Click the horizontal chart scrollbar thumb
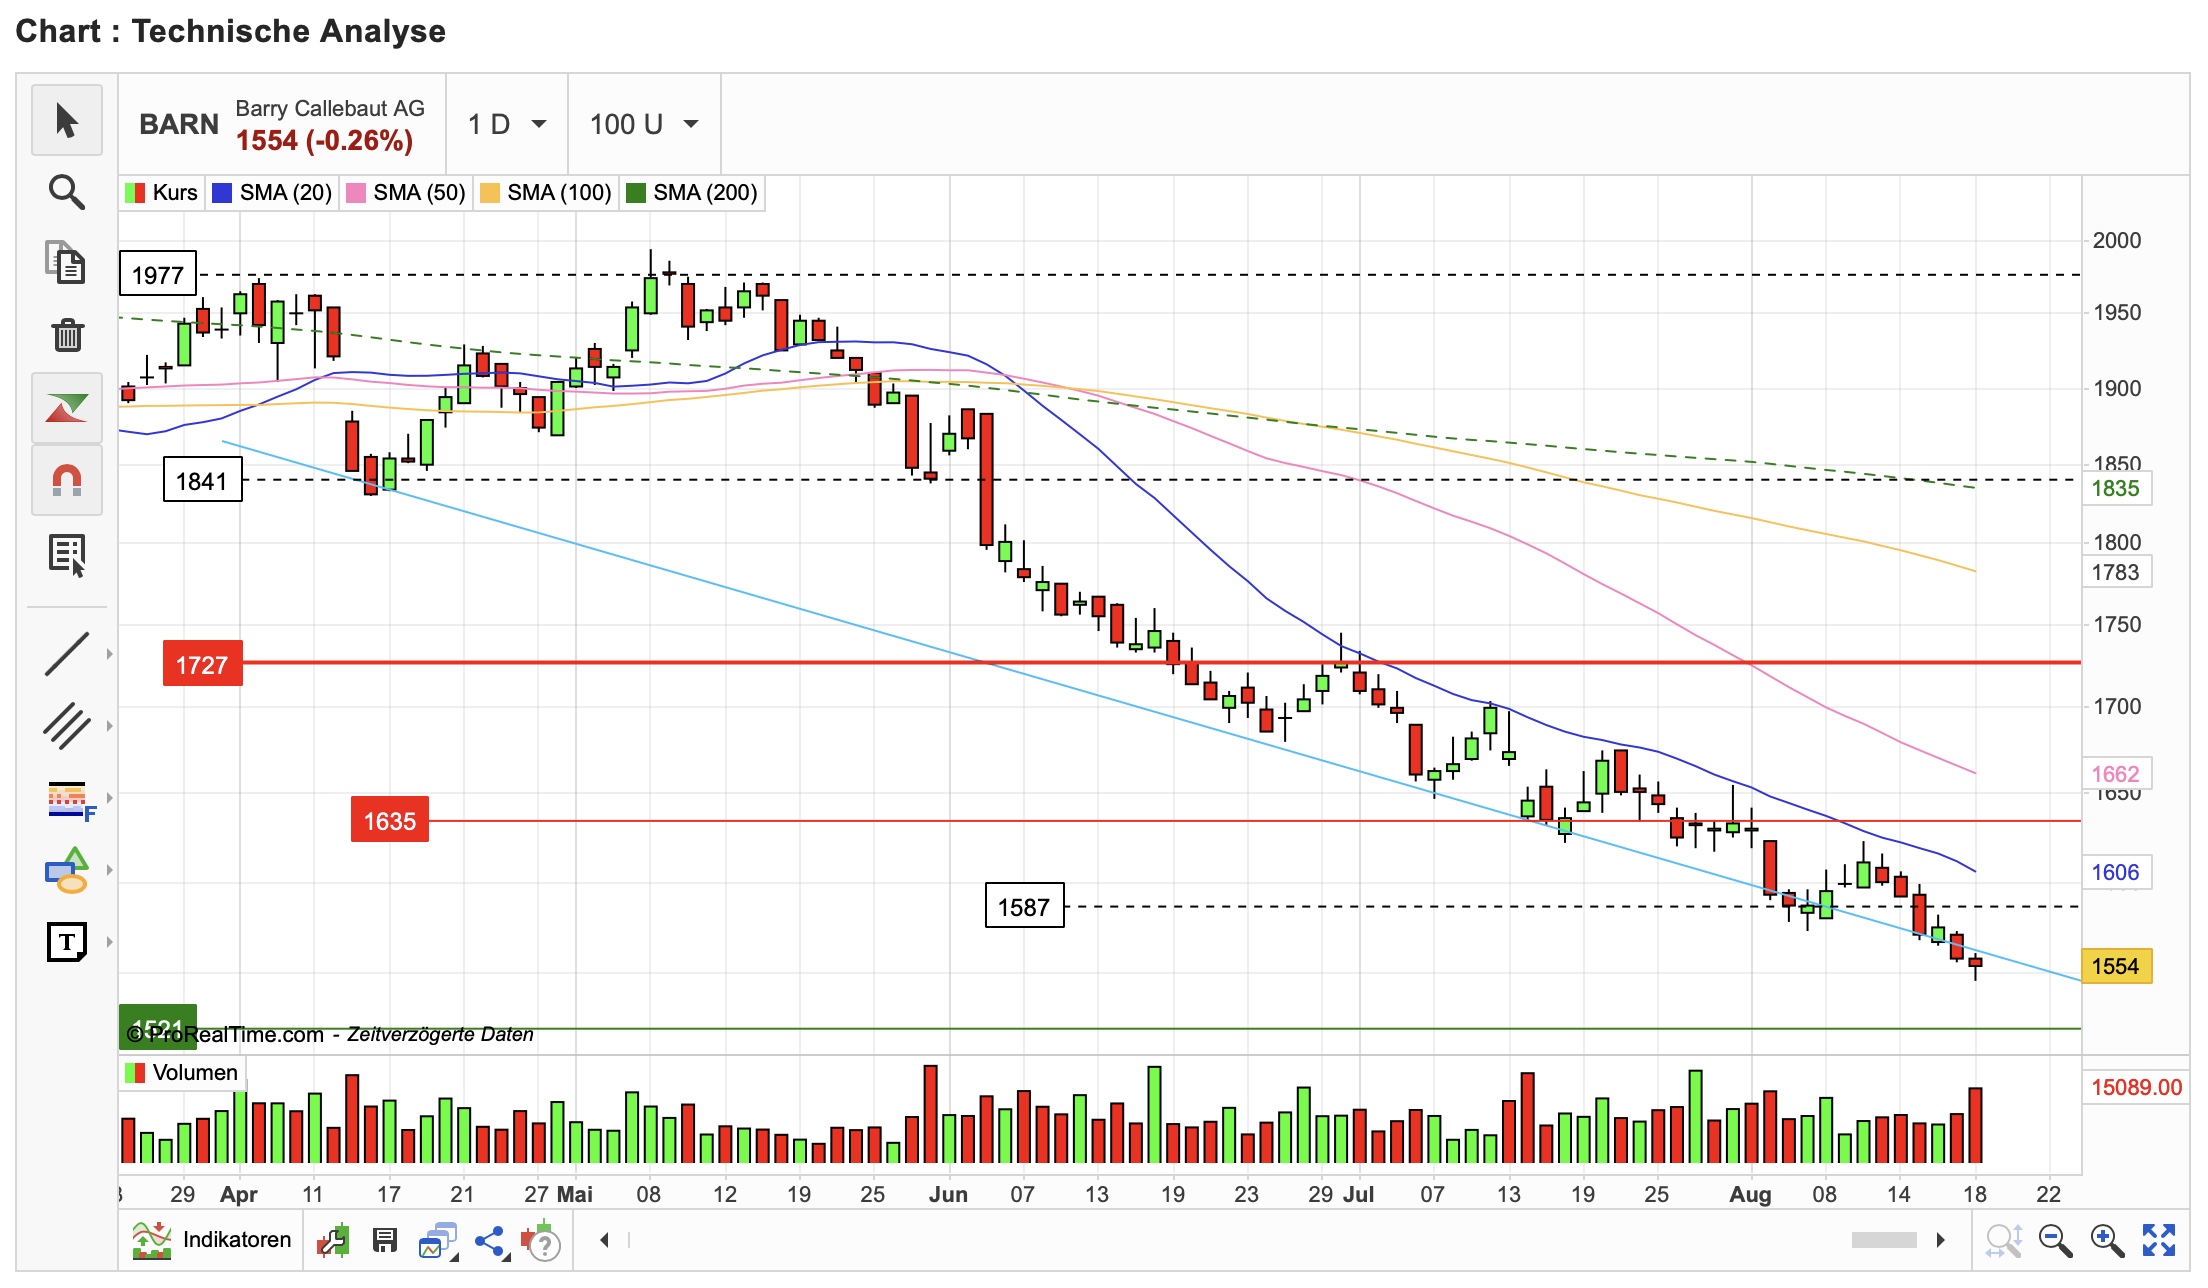Screen dimensions: 2208x1288 coord(1883,1240)
